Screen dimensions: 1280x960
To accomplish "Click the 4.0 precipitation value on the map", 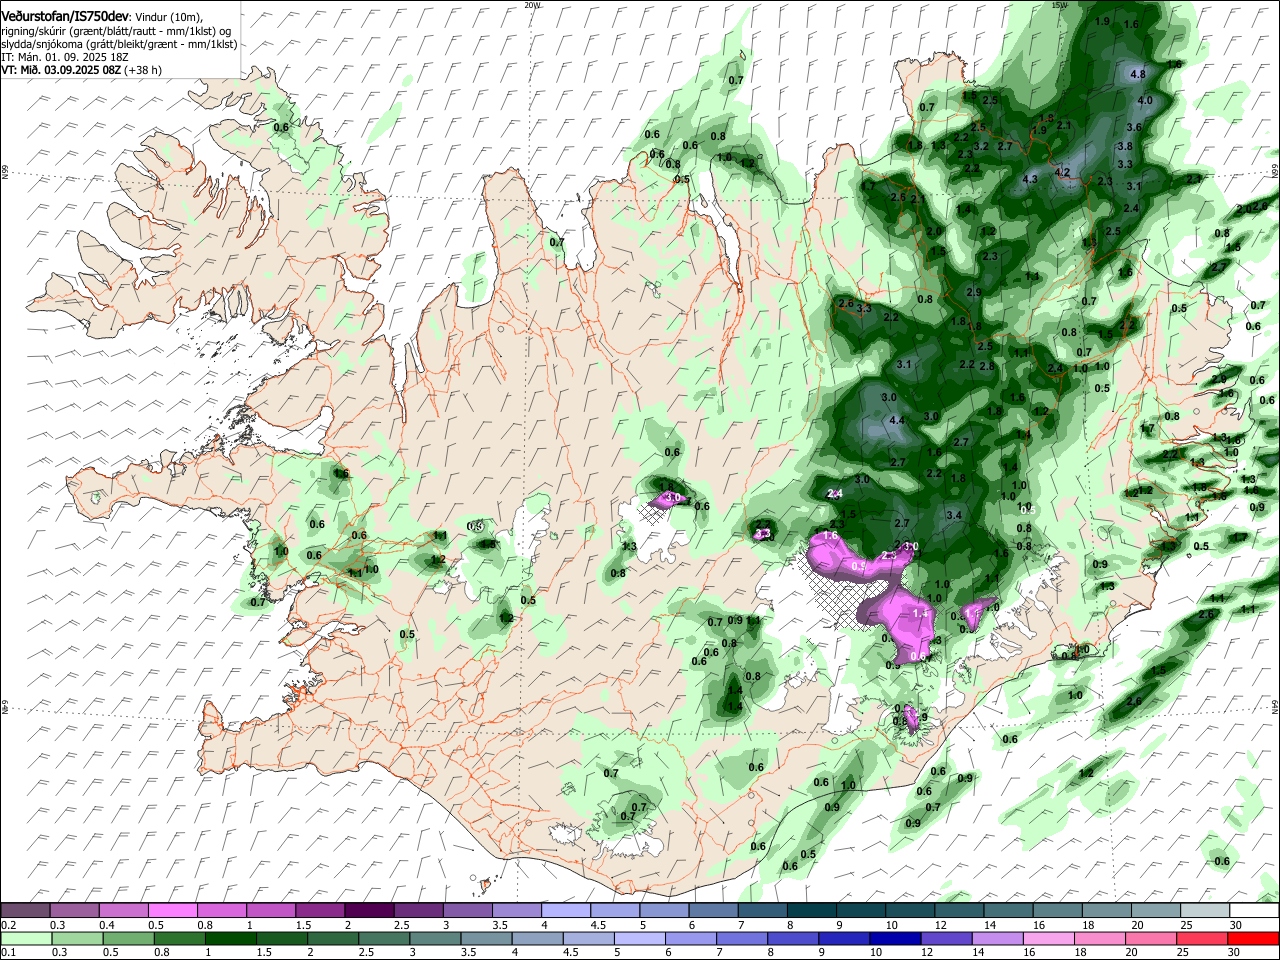I will point(1145,100).
